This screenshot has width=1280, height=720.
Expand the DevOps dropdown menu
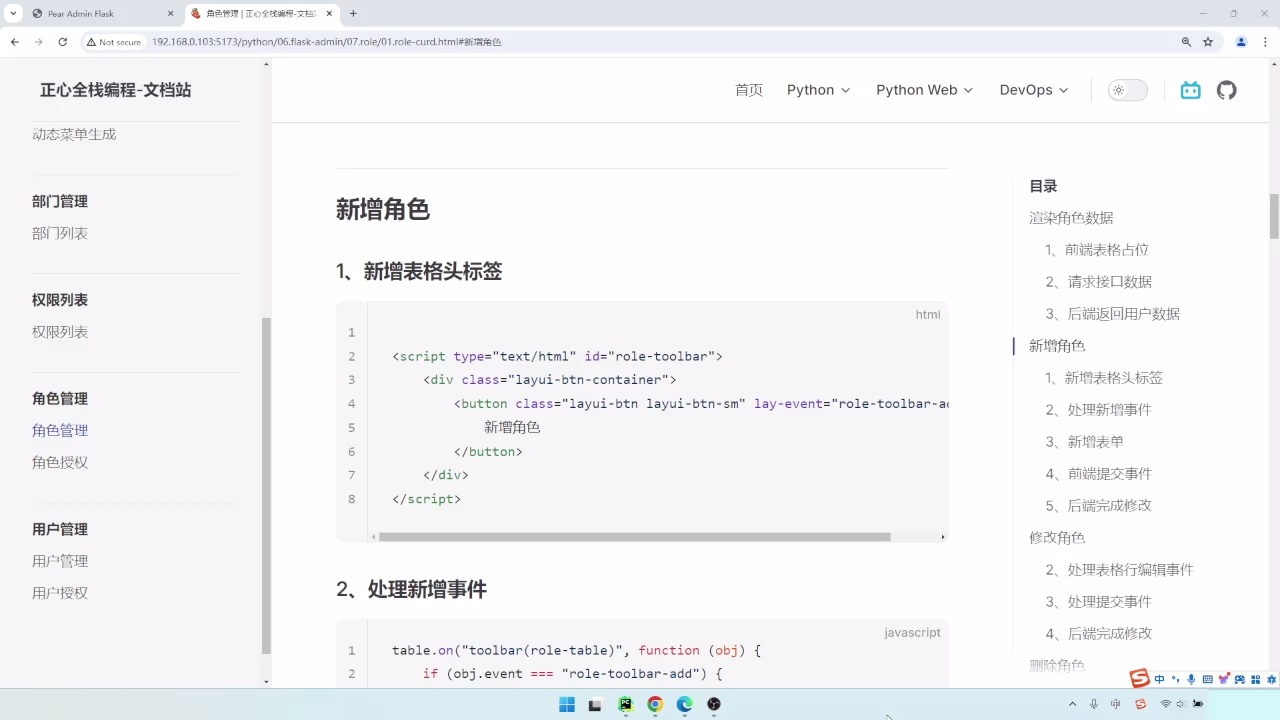pos(1033,90)
